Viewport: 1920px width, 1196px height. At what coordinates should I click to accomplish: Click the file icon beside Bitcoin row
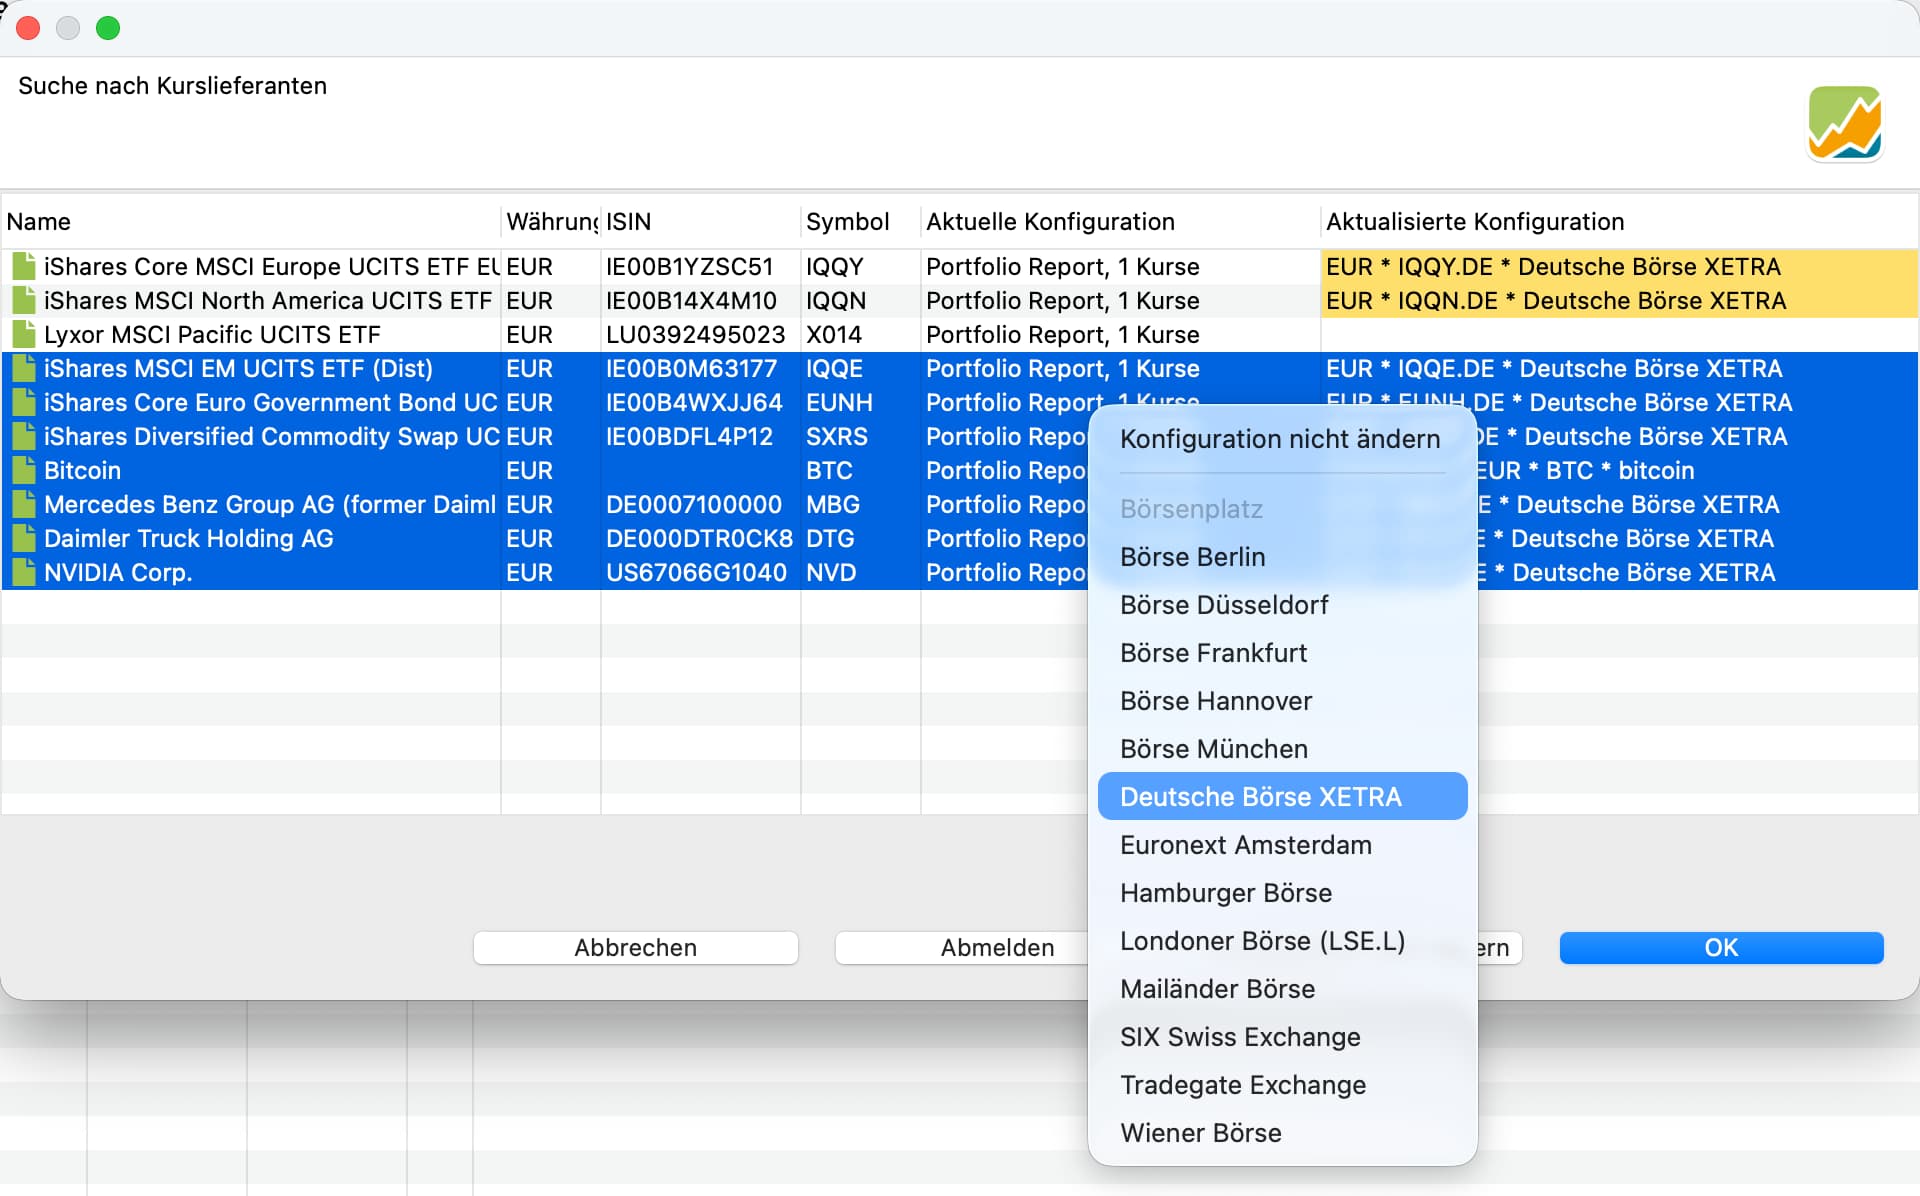point(24,470)
